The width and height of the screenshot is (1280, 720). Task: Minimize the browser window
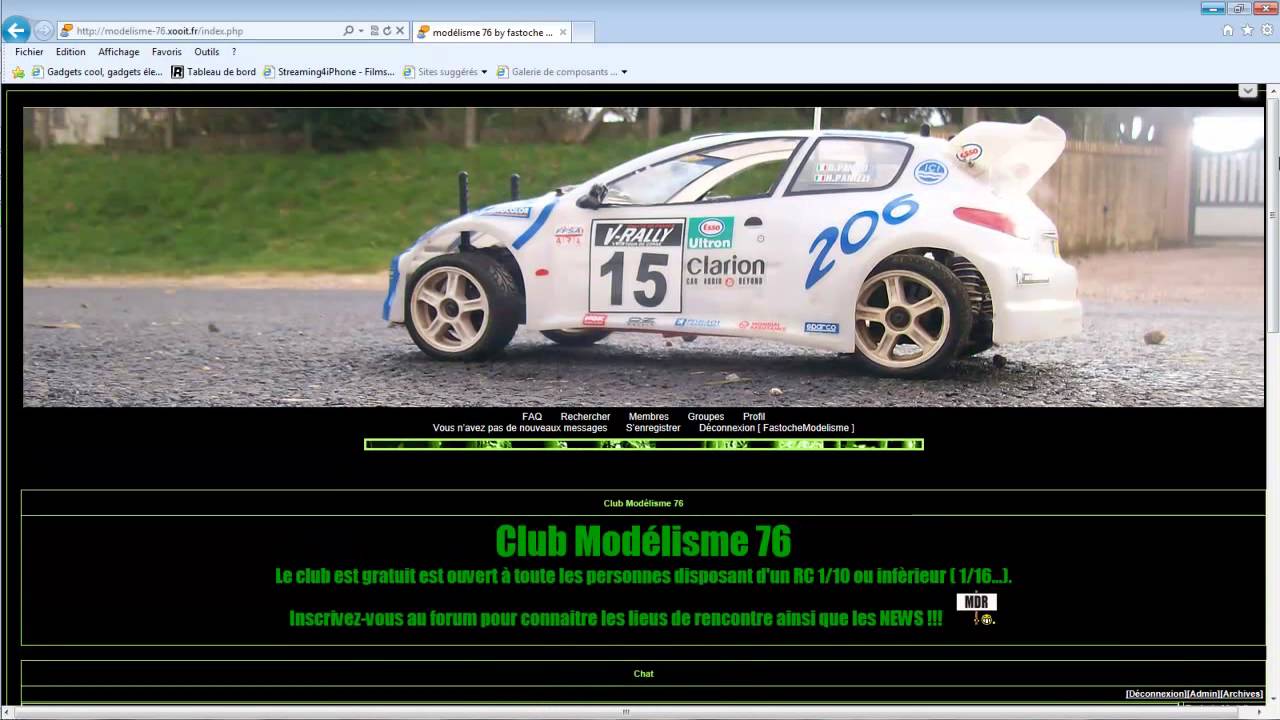point(1214,8)
